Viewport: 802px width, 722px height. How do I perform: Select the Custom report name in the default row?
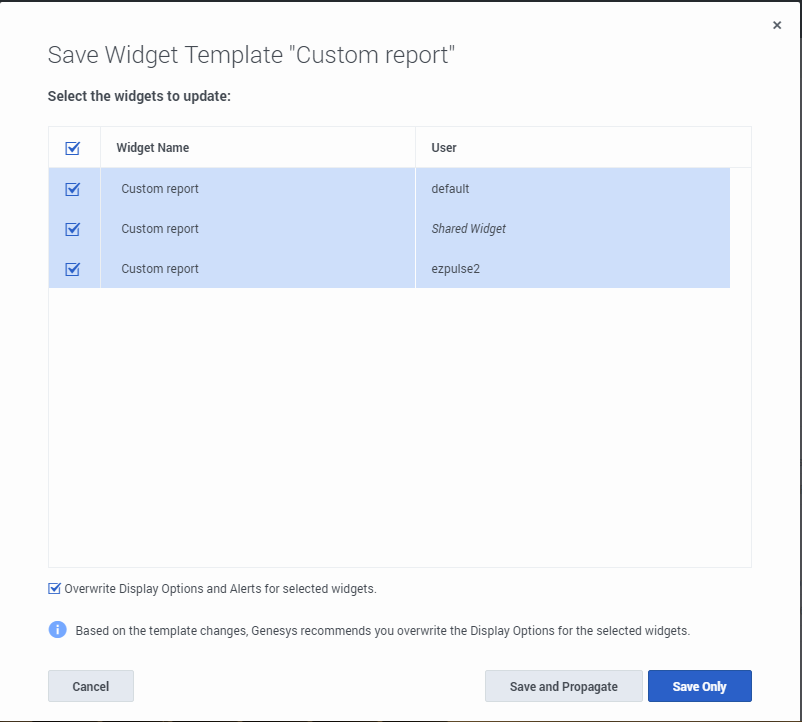click(x=160, y=189)
